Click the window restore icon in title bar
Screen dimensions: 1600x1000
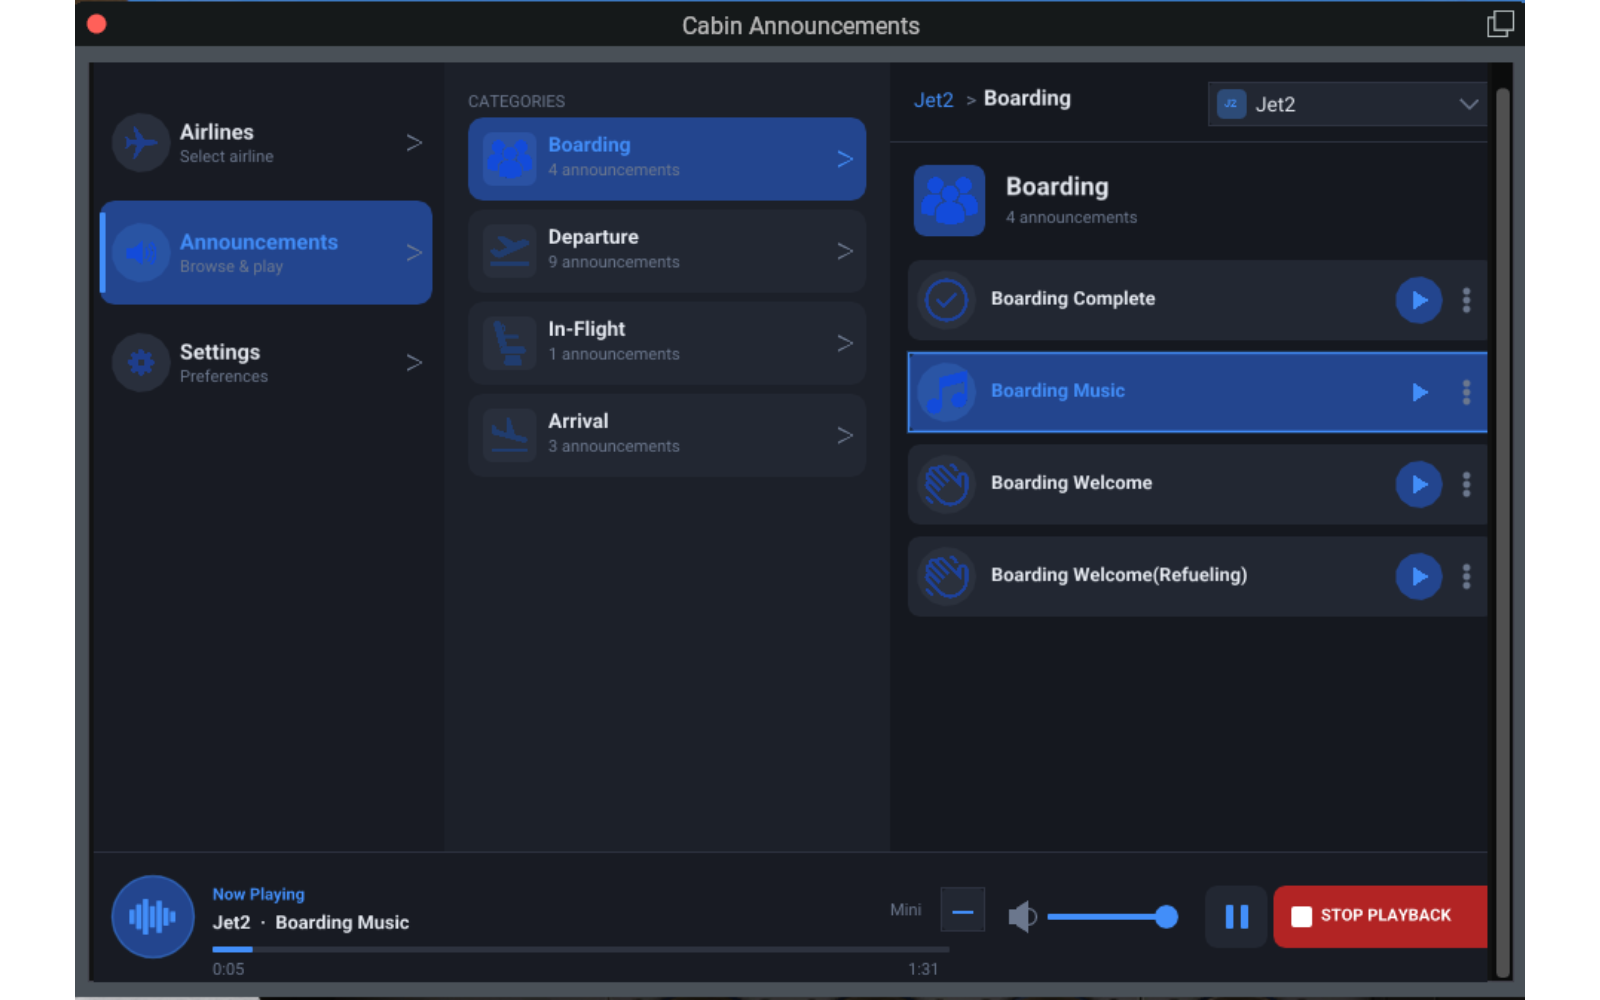coord(1500,24)
